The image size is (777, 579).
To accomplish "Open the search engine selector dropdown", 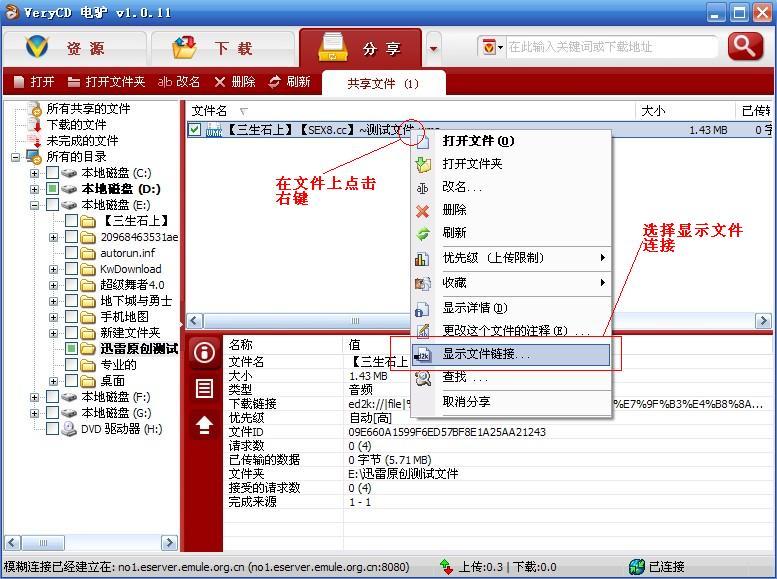I will [492, 47].
